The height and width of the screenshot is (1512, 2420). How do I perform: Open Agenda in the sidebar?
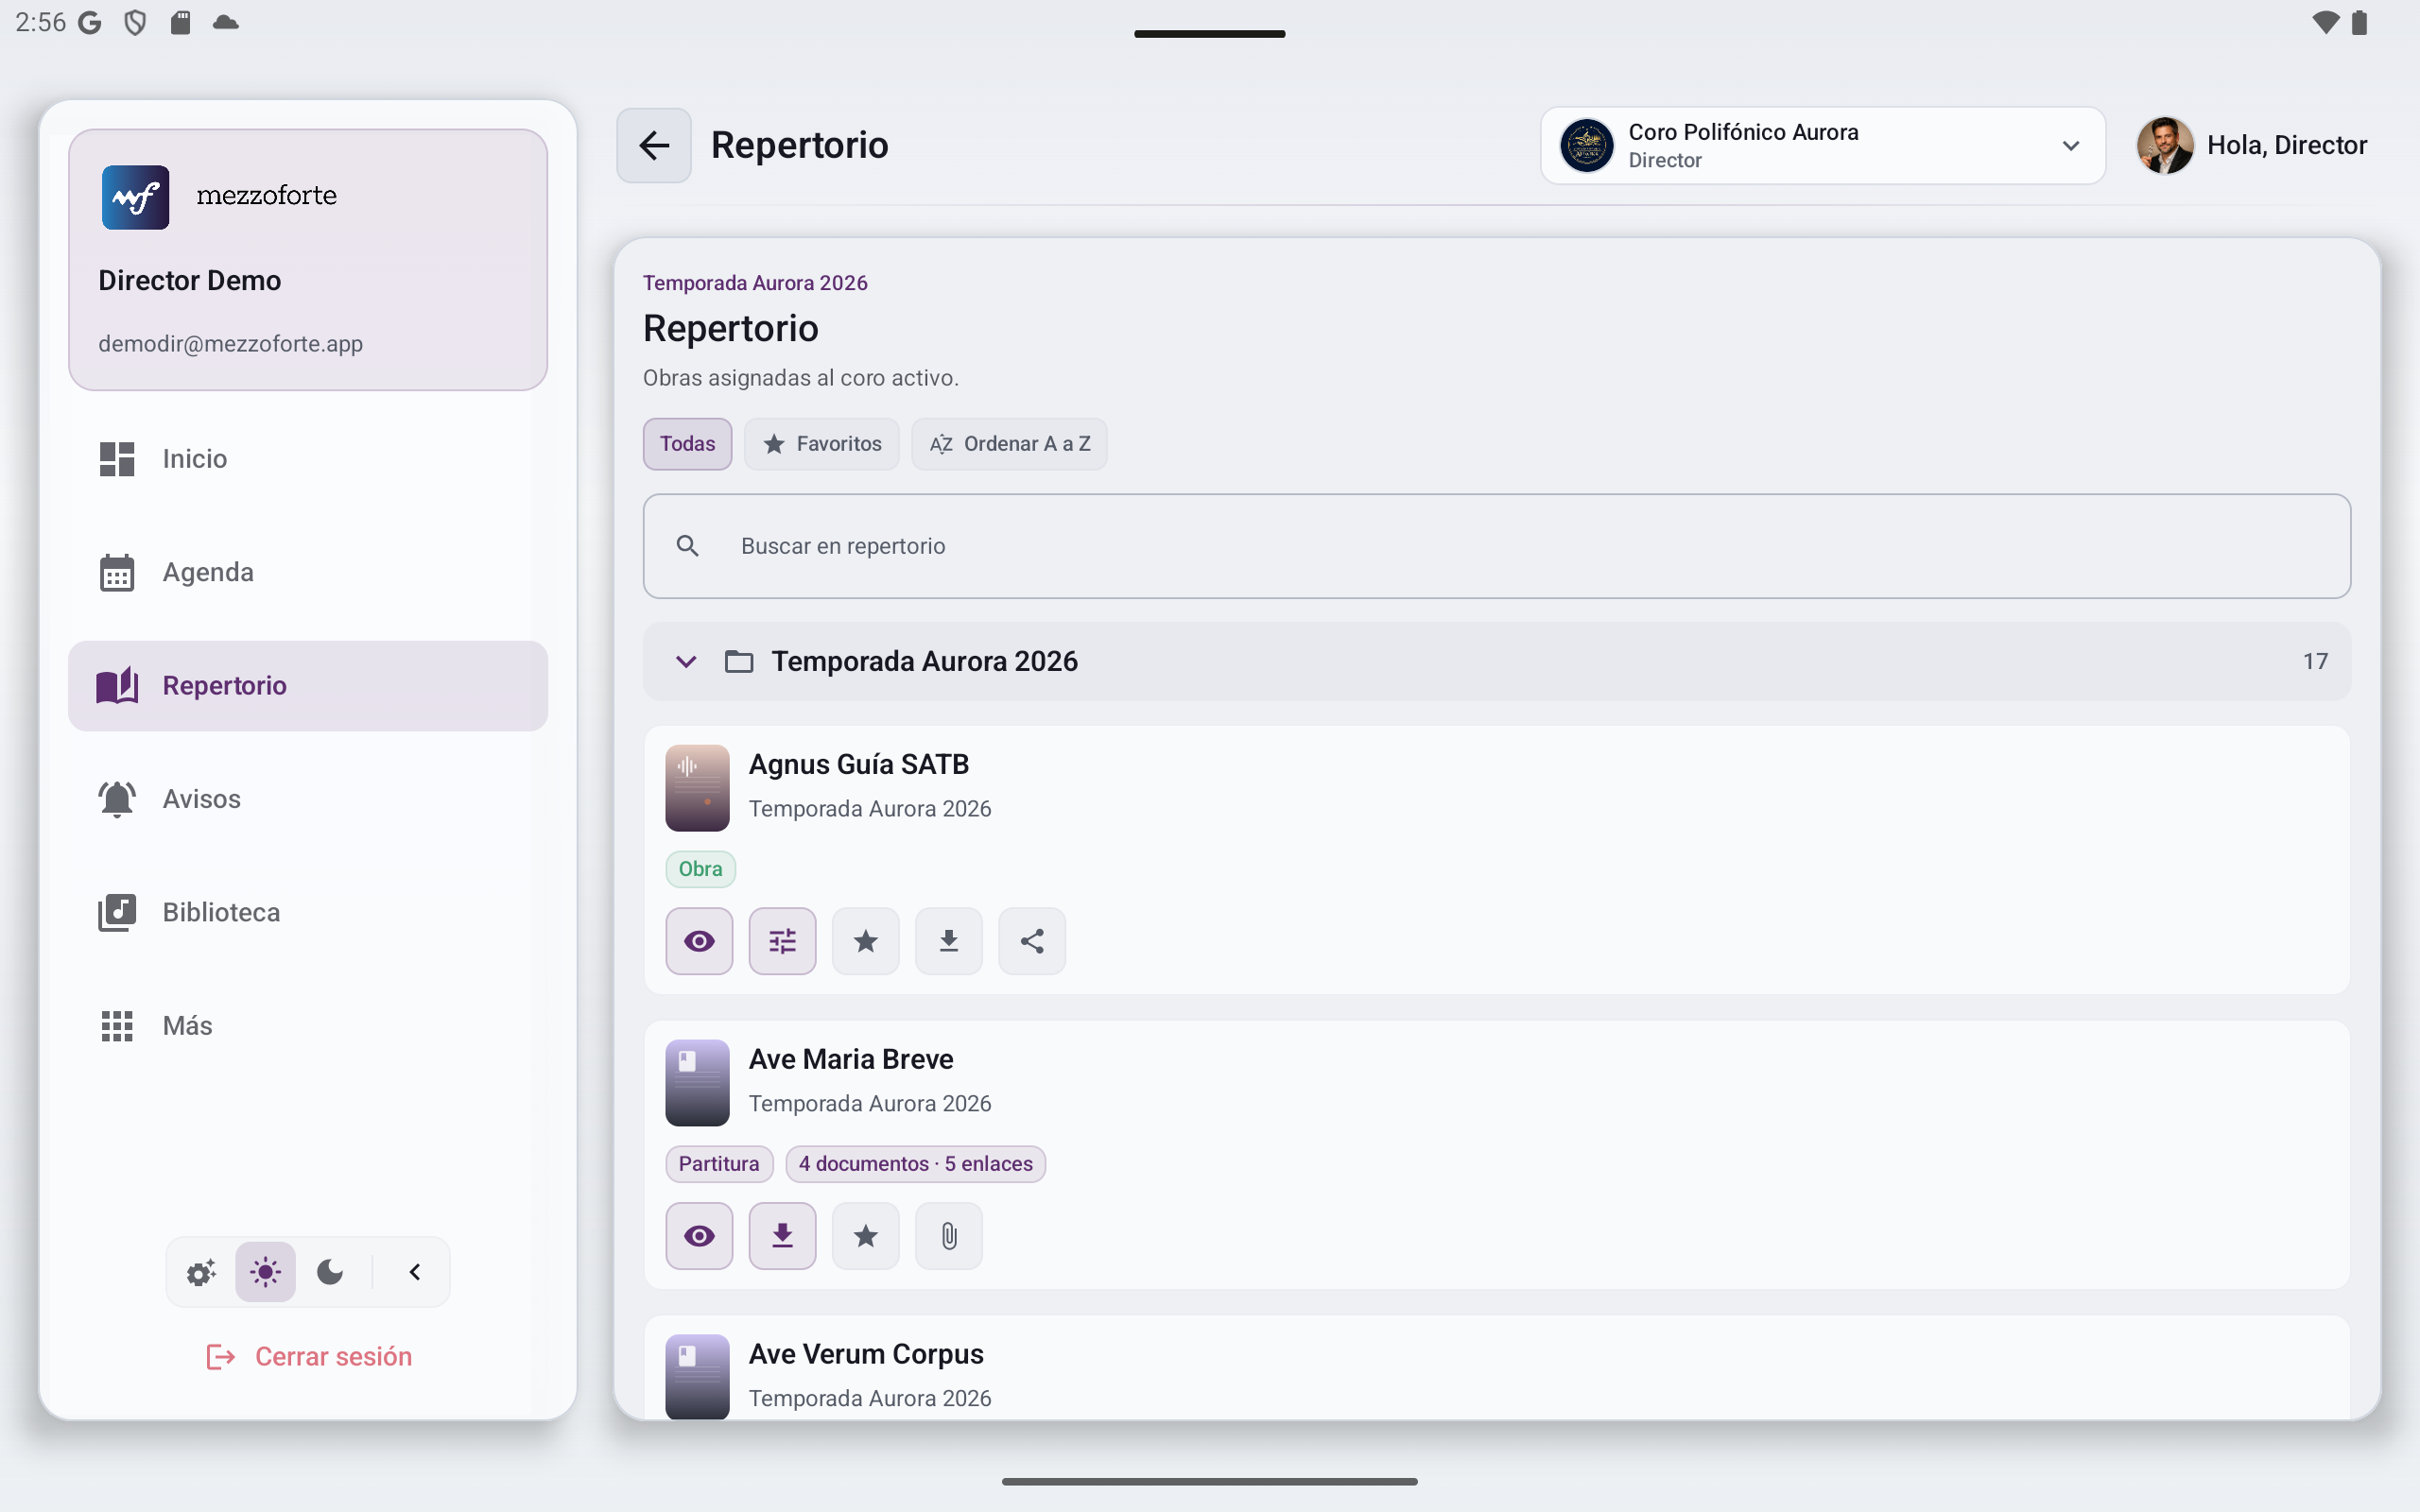pos(308,572)
